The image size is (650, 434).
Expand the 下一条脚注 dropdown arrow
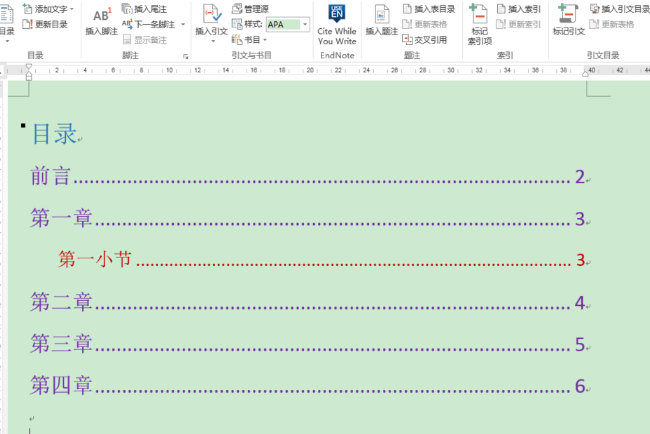coord(183,24)
